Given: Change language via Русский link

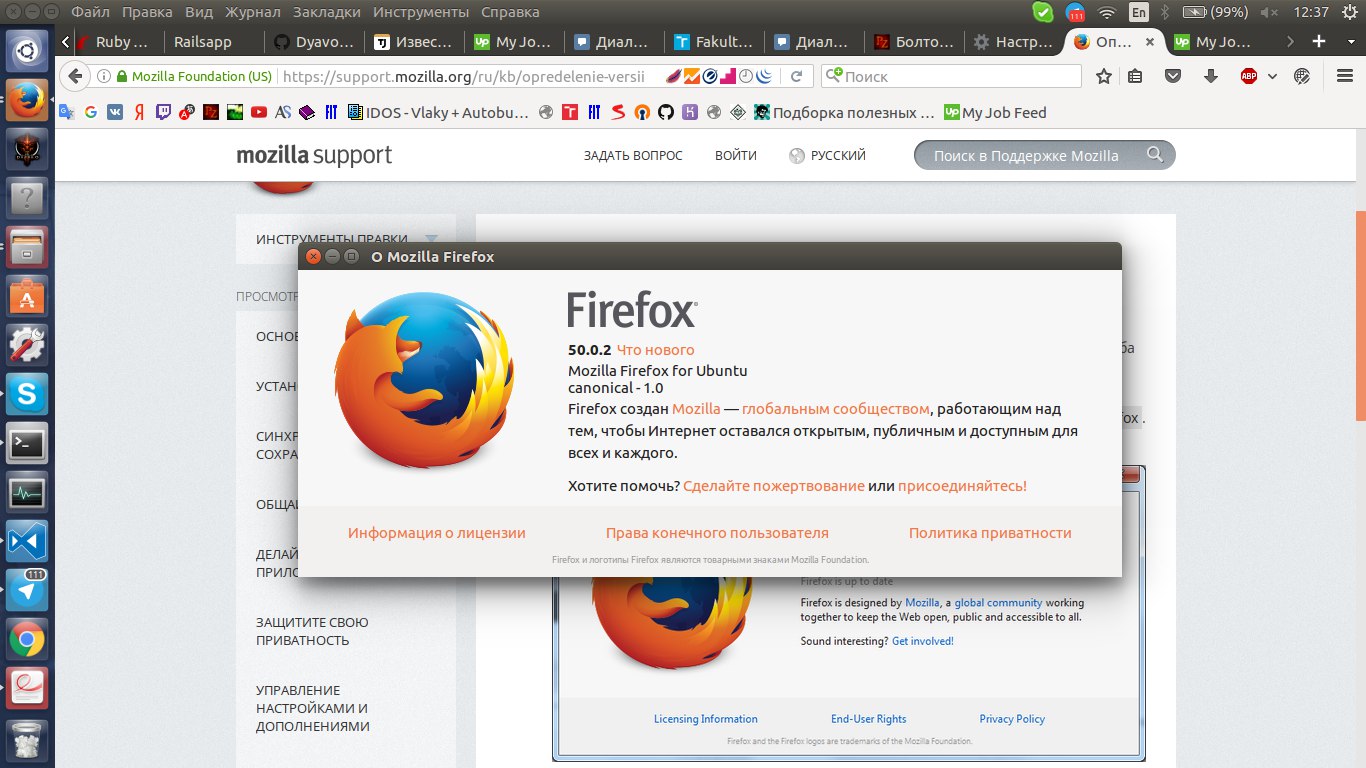Looking at the screenshot, I should [x=827, y=155].
